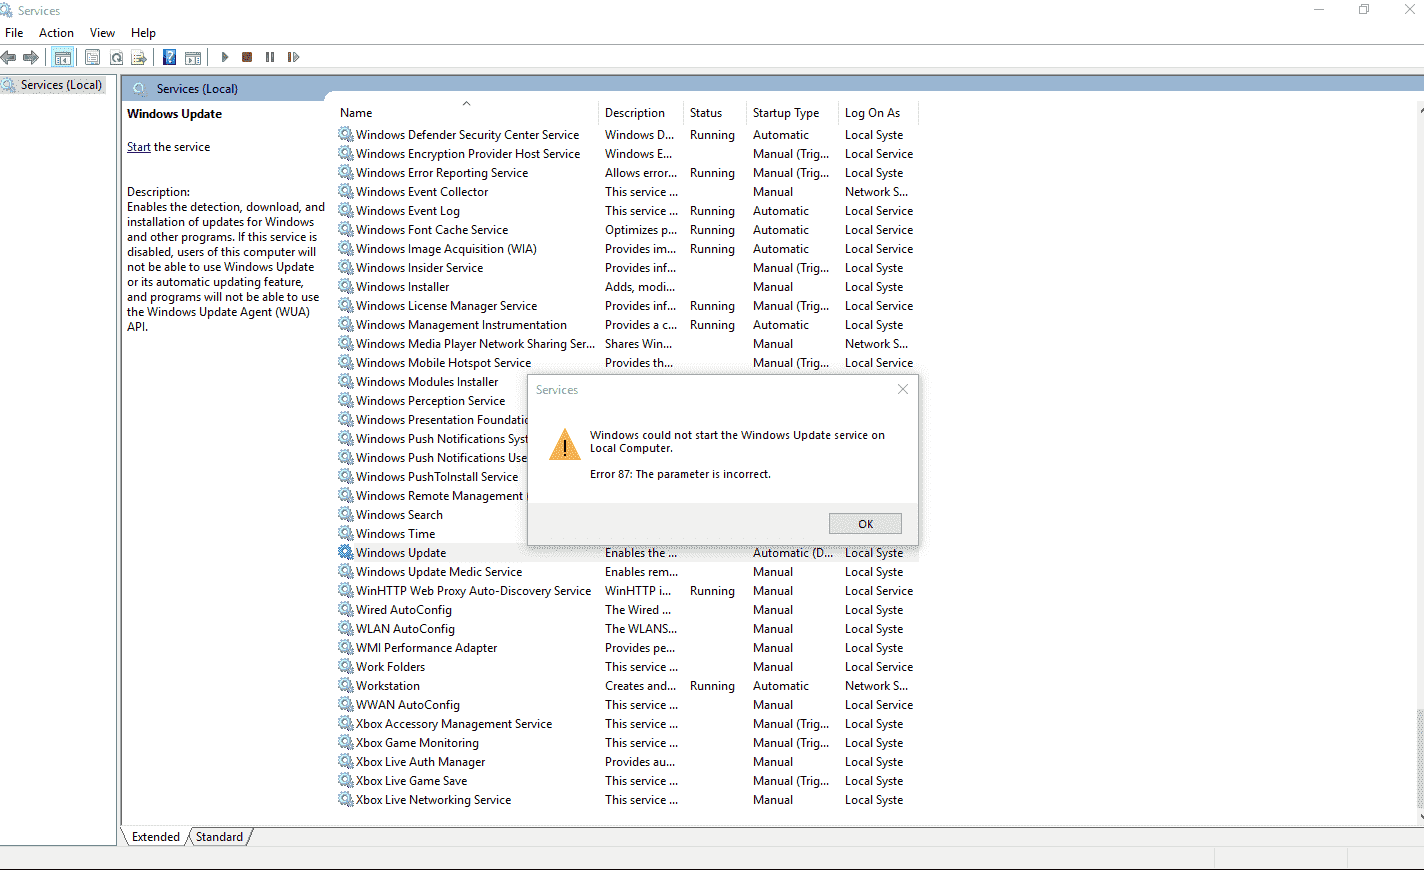Click OK in the error dialog
The image size is (1424, 870).
(865, 524)
